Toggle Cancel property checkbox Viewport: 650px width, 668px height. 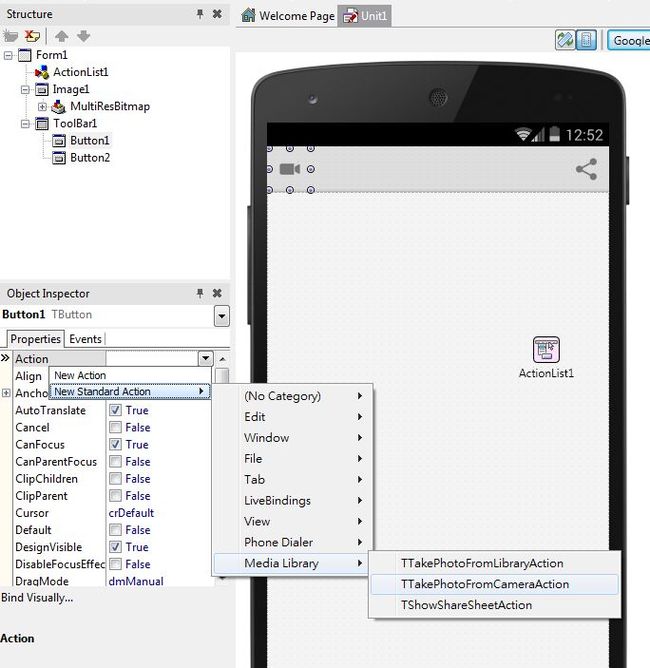(115, 427)
